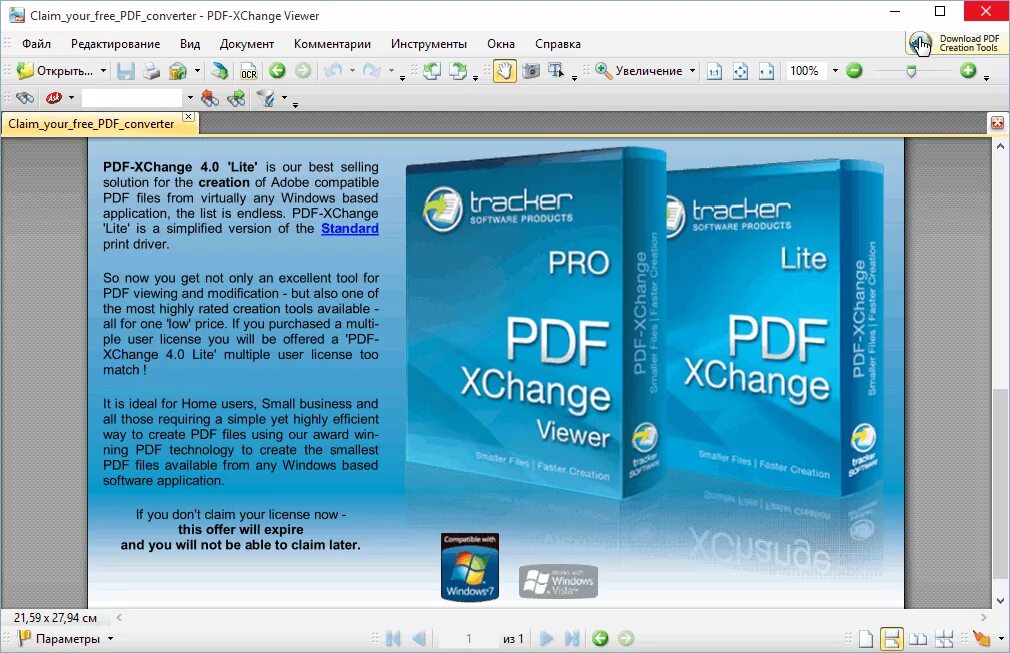Open the Редактирование menu
1010x653 pixels.
(x=115, y=44)
